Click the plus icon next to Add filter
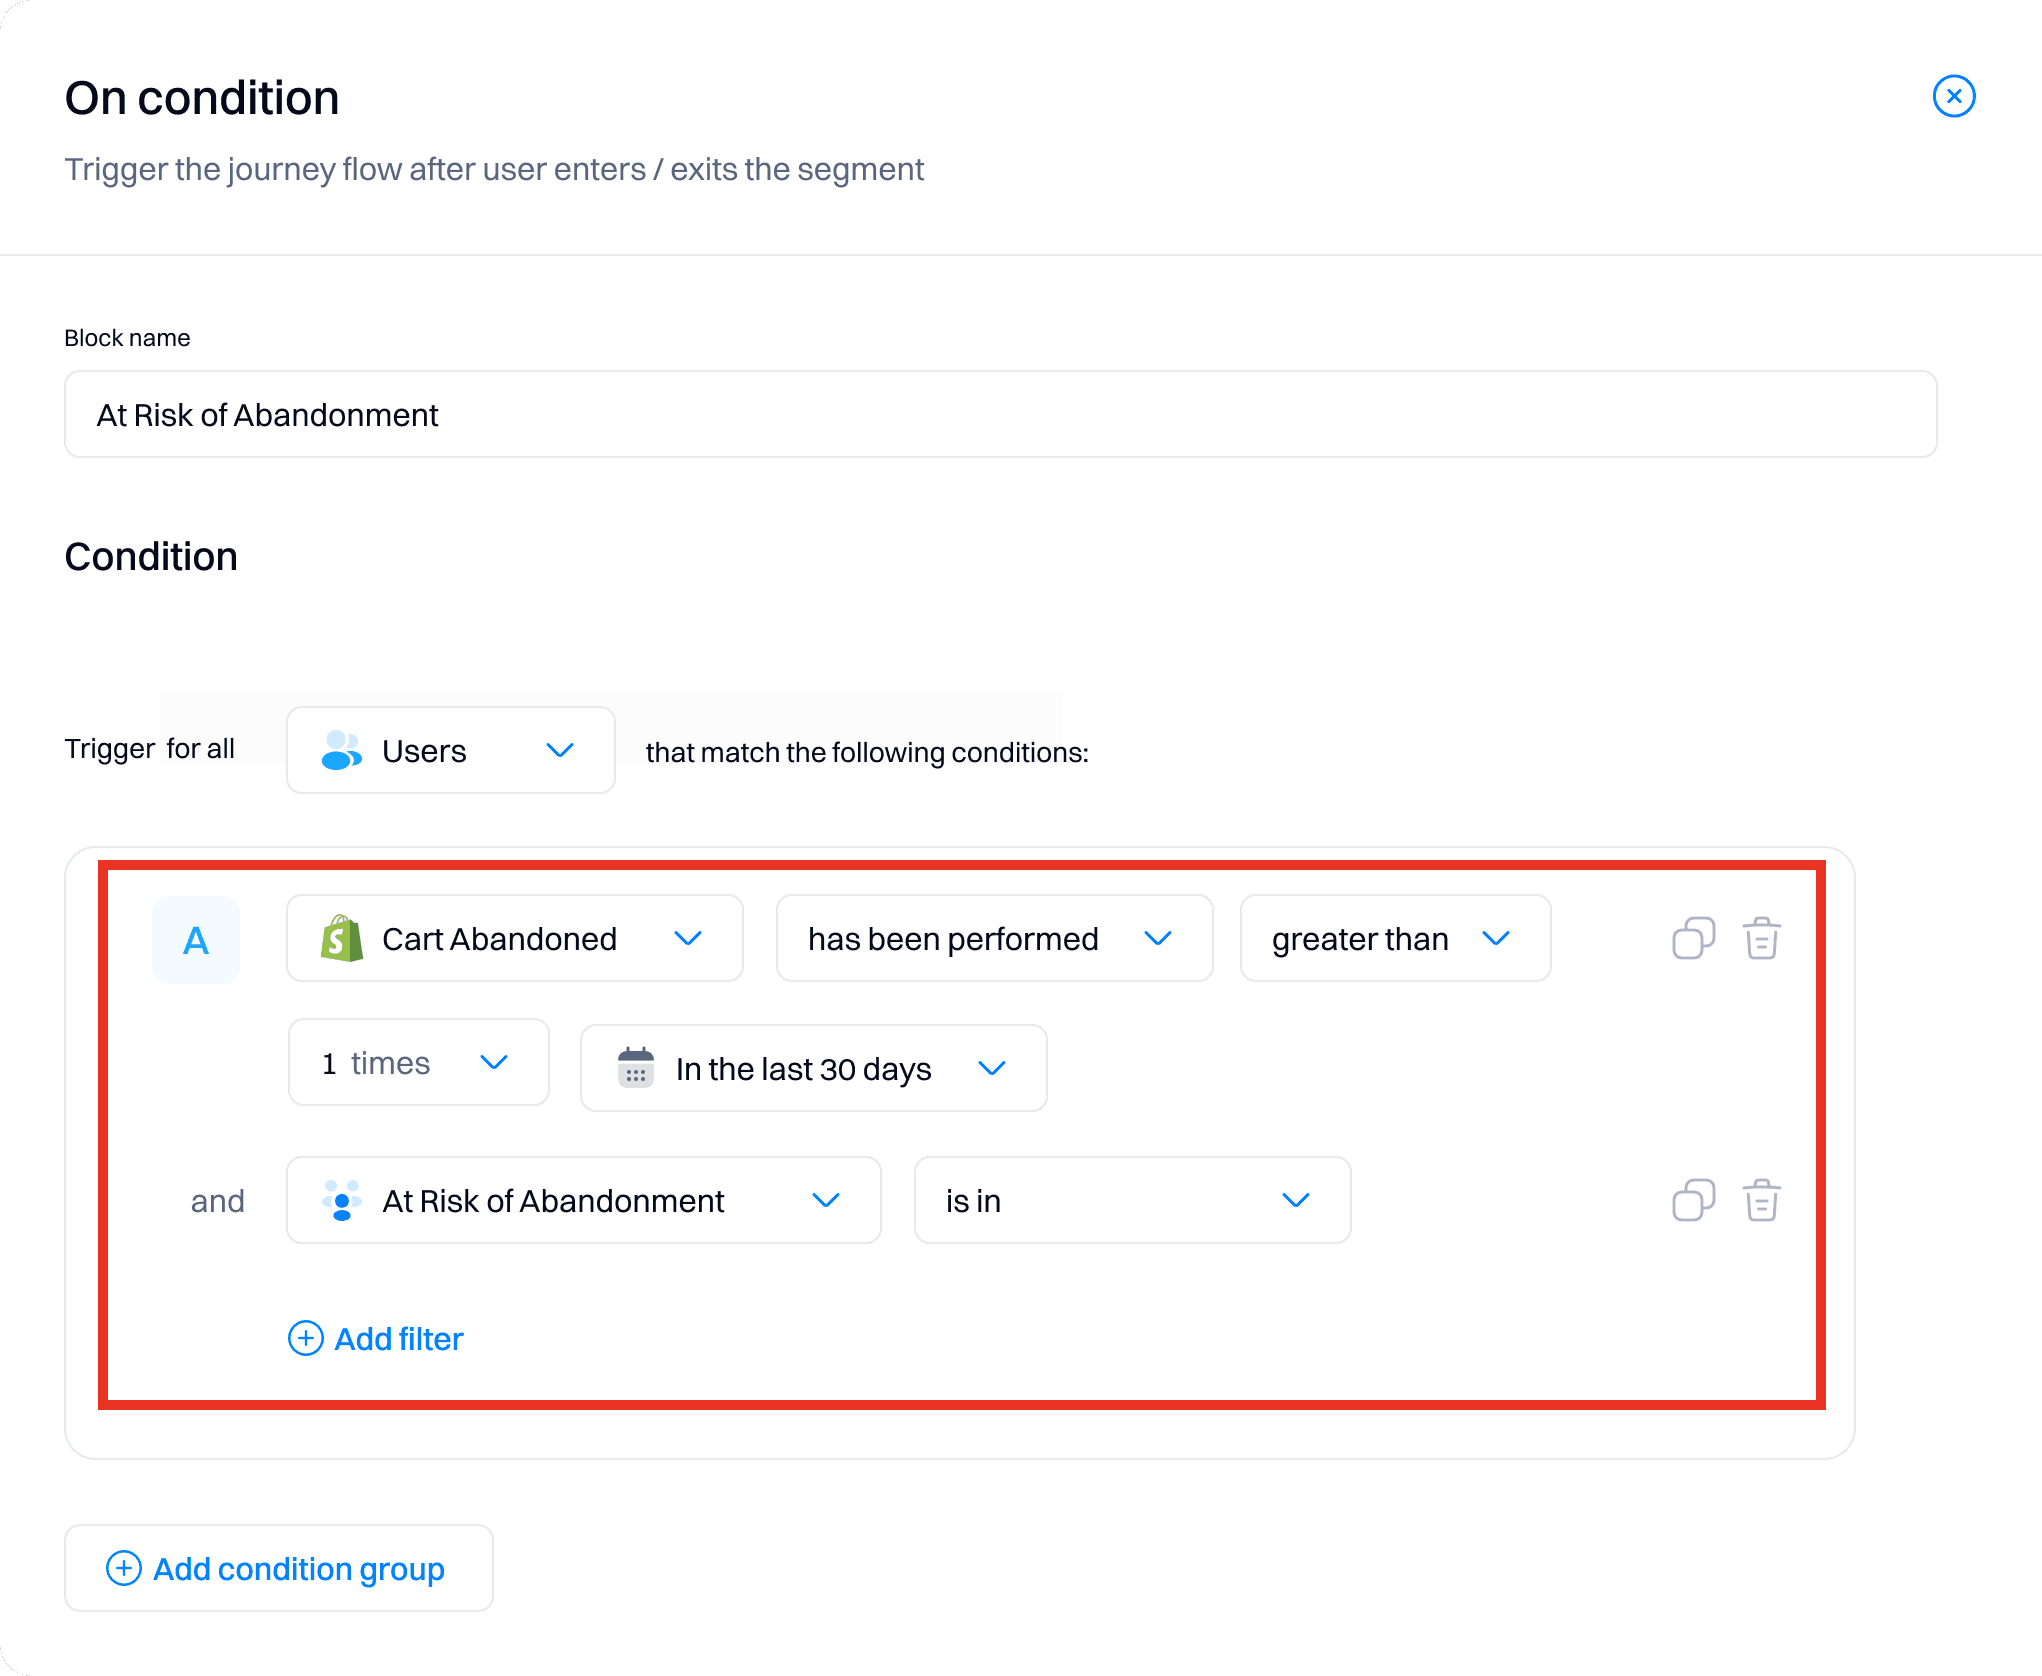The height and width of the screenshot is (1676, 2042). pyautogui.click(x=304, y=1338)
